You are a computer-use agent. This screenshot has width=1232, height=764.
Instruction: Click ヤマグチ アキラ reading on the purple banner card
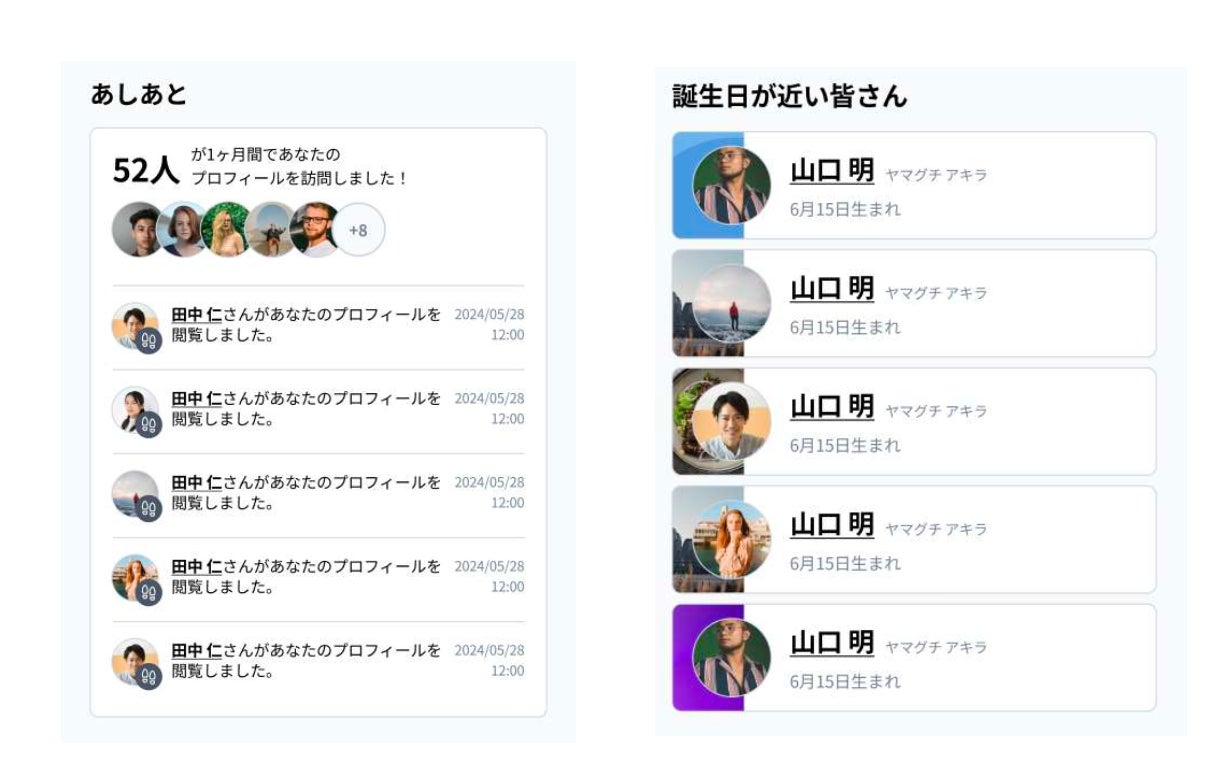[936, 647]
